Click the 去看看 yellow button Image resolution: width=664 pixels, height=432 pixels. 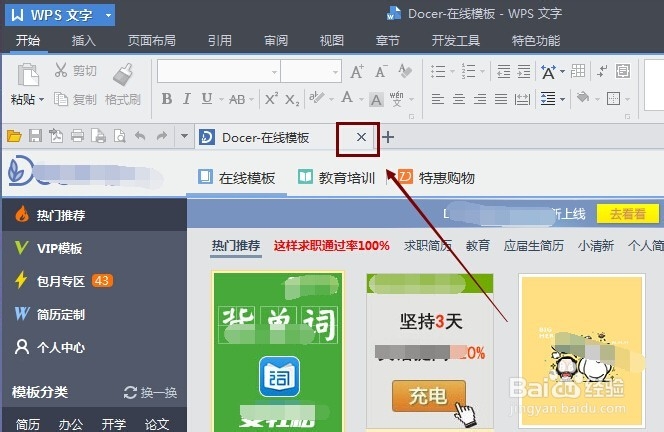[628, 214]
